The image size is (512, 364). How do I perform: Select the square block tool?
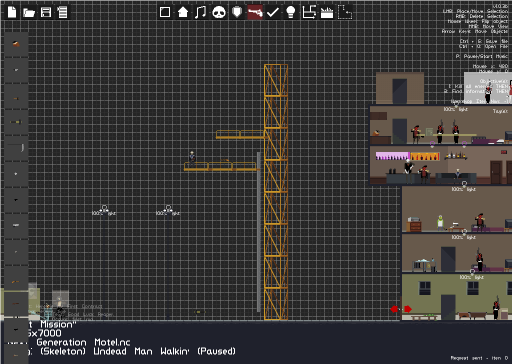[165, 12]
